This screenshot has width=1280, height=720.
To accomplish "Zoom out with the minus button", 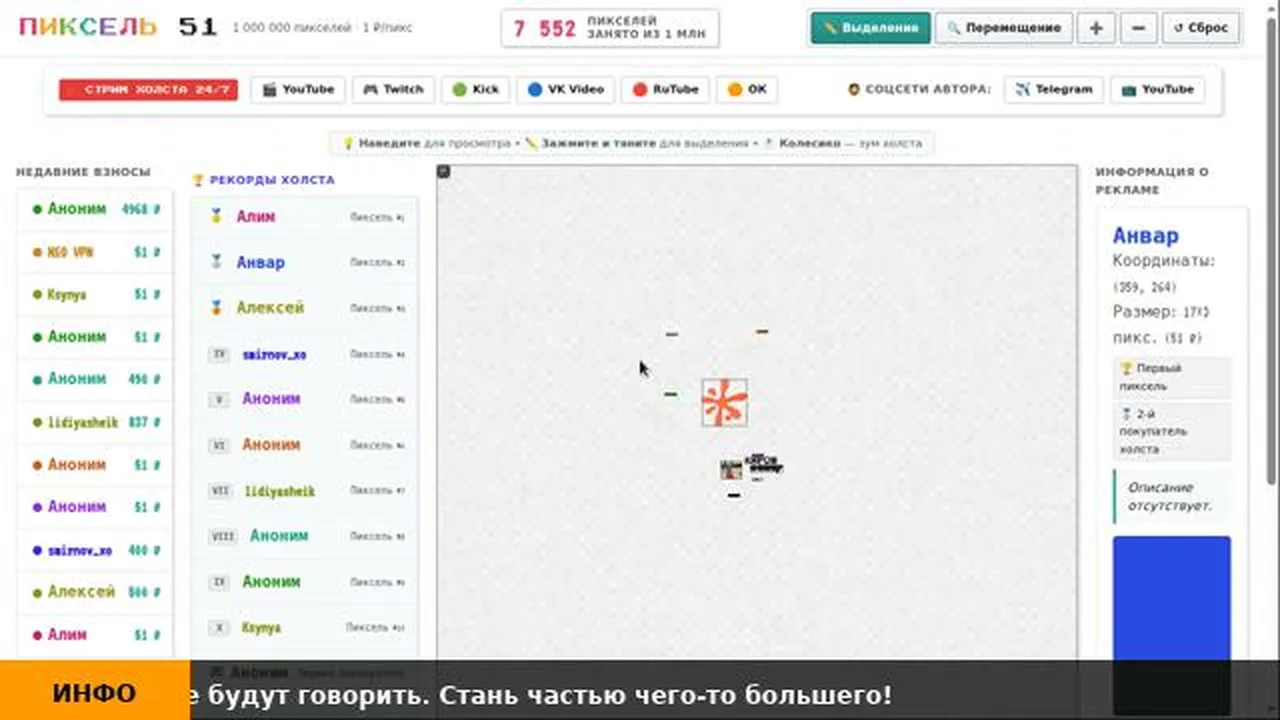I will pos(1138,28).
